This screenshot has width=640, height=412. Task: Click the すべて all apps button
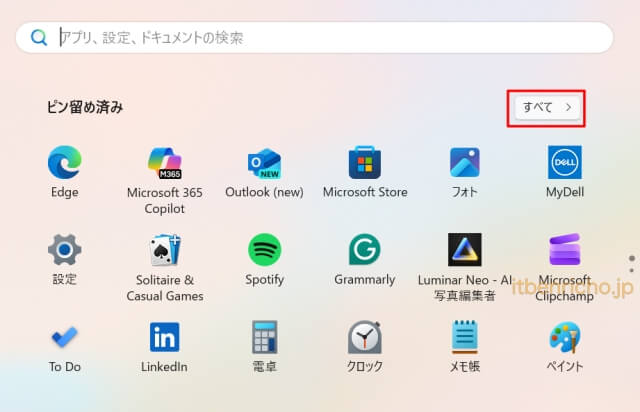click(546, 107)
